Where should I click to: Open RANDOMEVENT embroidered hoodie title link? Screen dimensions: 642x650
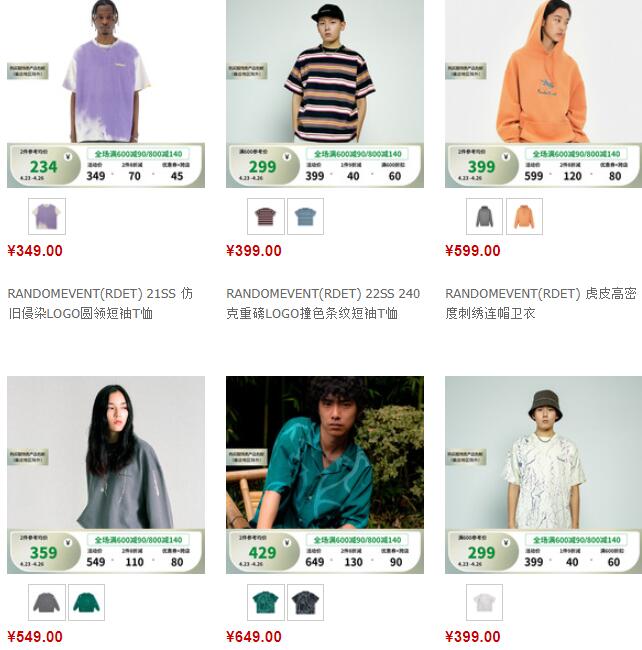point(541,303)
